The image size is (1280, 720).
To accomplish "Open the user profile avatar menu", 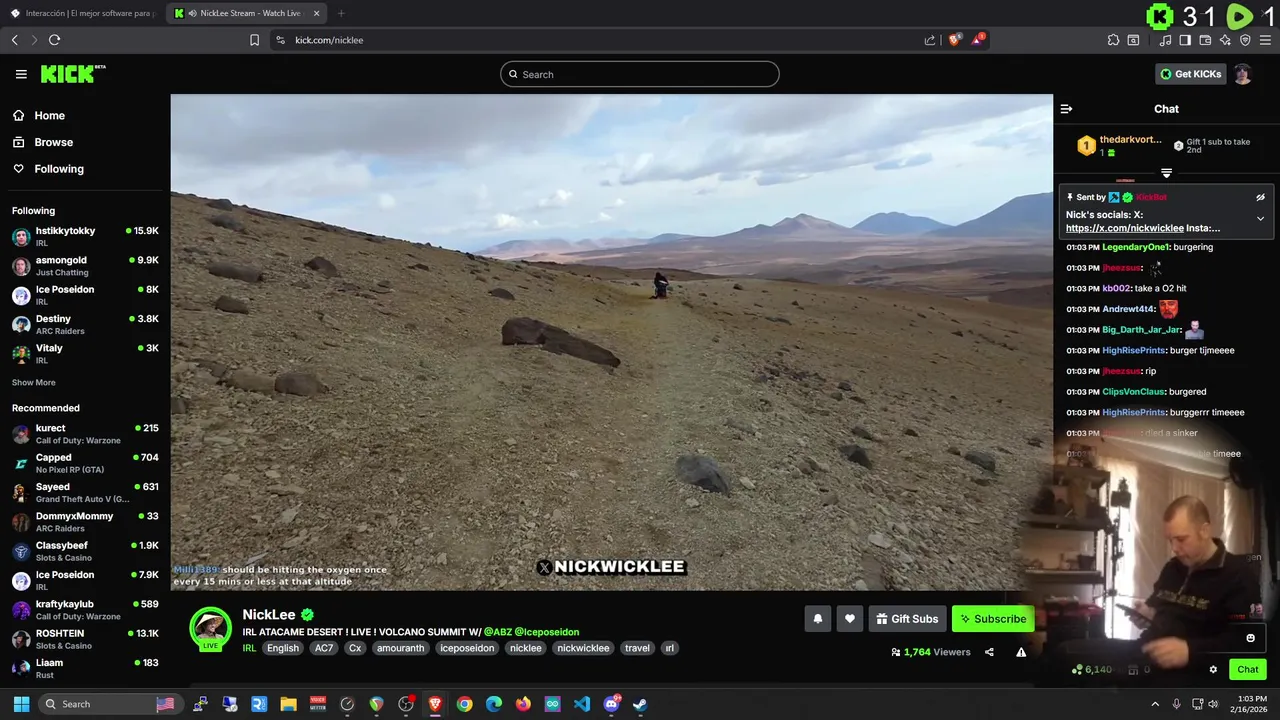I will pyautogui.click(x=1242, y=74).
